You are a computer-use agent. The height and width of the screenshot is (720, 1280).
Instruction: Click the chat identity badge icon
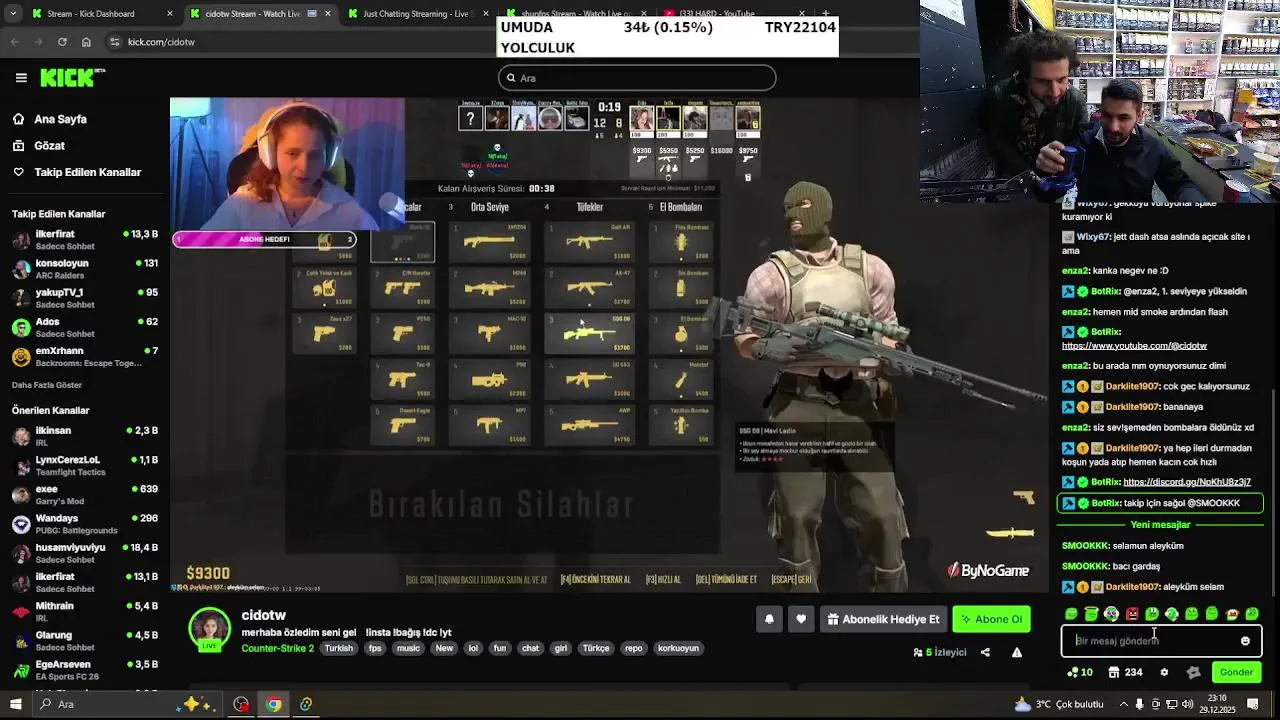tap(1193, 672)
